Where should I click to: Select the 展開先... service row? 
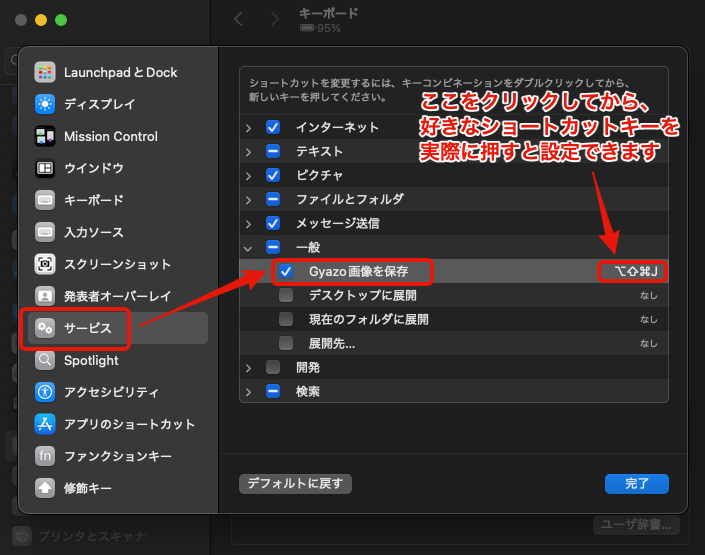450,343
